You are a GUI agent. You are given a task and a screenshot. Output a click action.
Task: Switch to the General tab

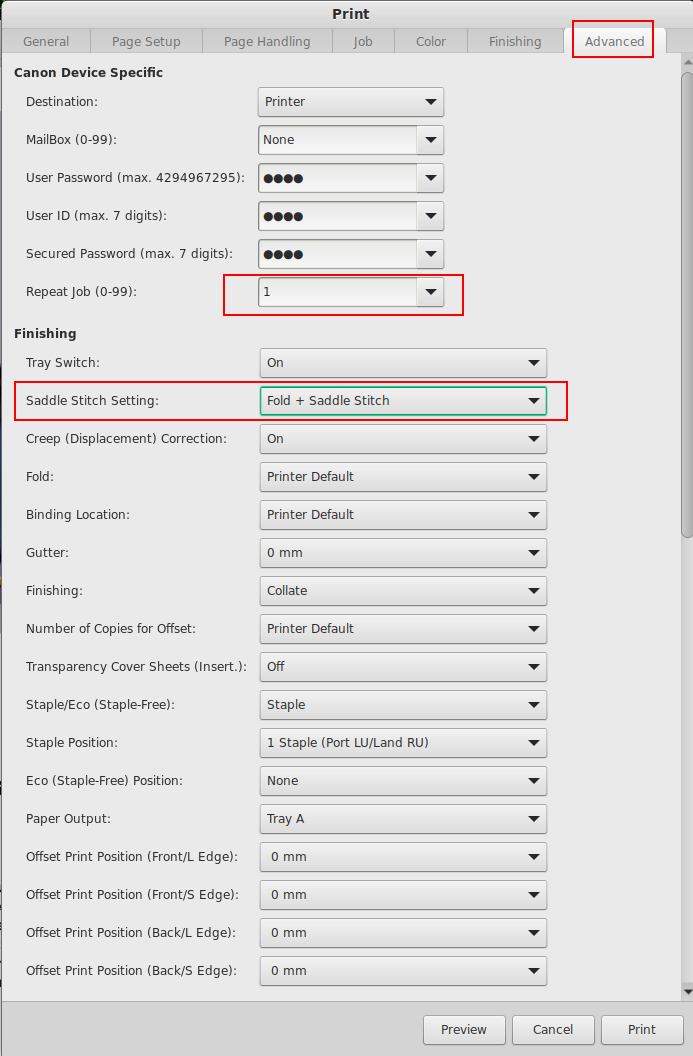point(46,41)
